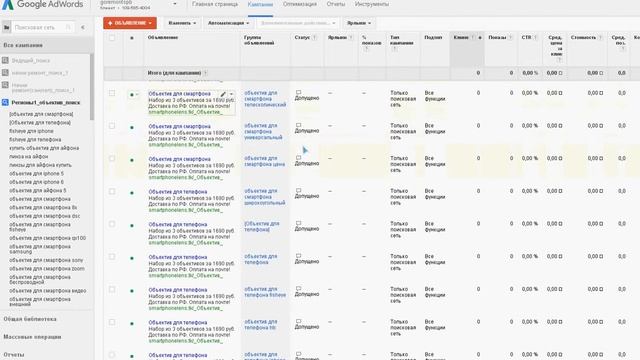Open ad group link телефона fisheye
Screen dimensions: 640x360
265,292
